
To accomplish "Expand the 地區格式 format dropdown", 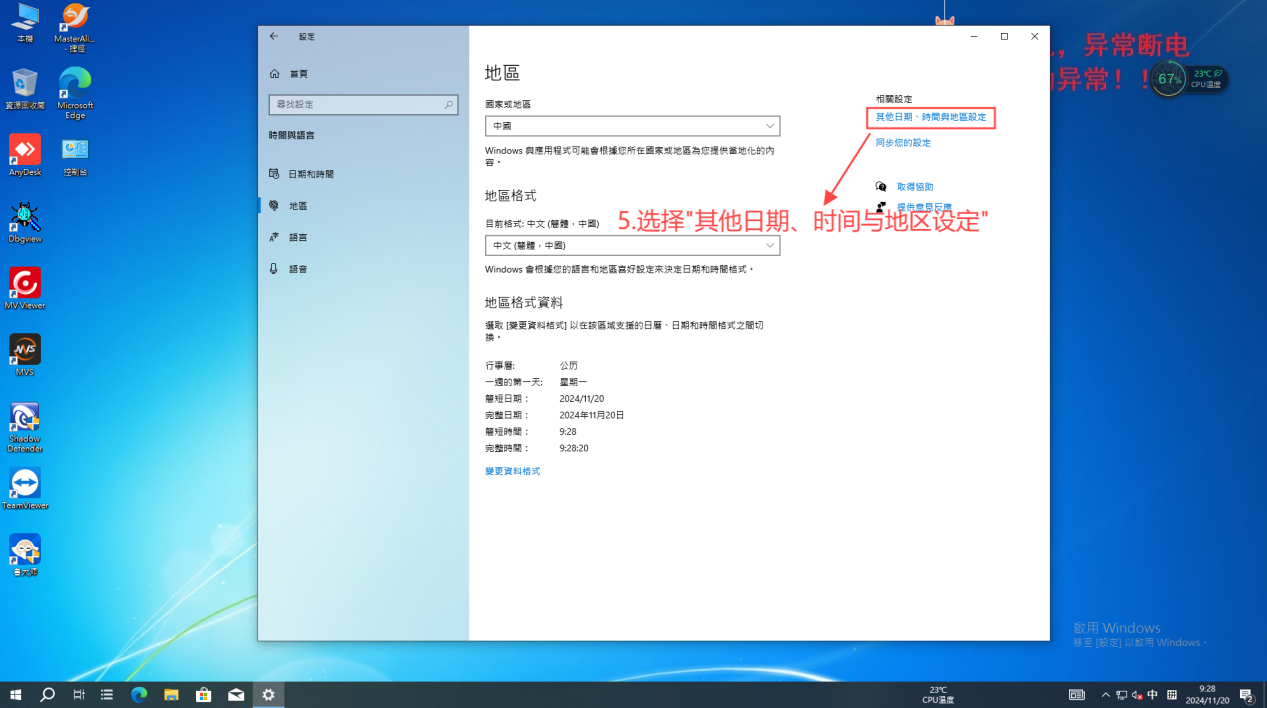I will pyautogui.click(x=632, y=245).
